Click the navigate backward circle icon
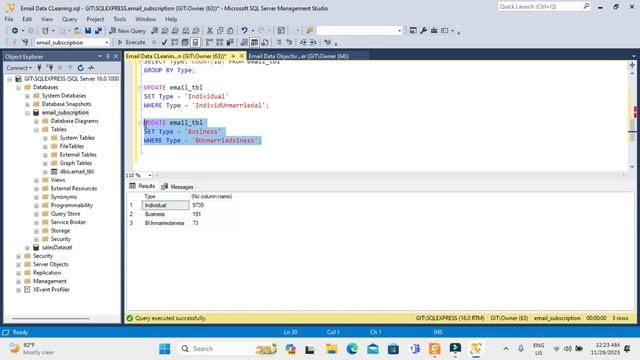 [15, 31]
